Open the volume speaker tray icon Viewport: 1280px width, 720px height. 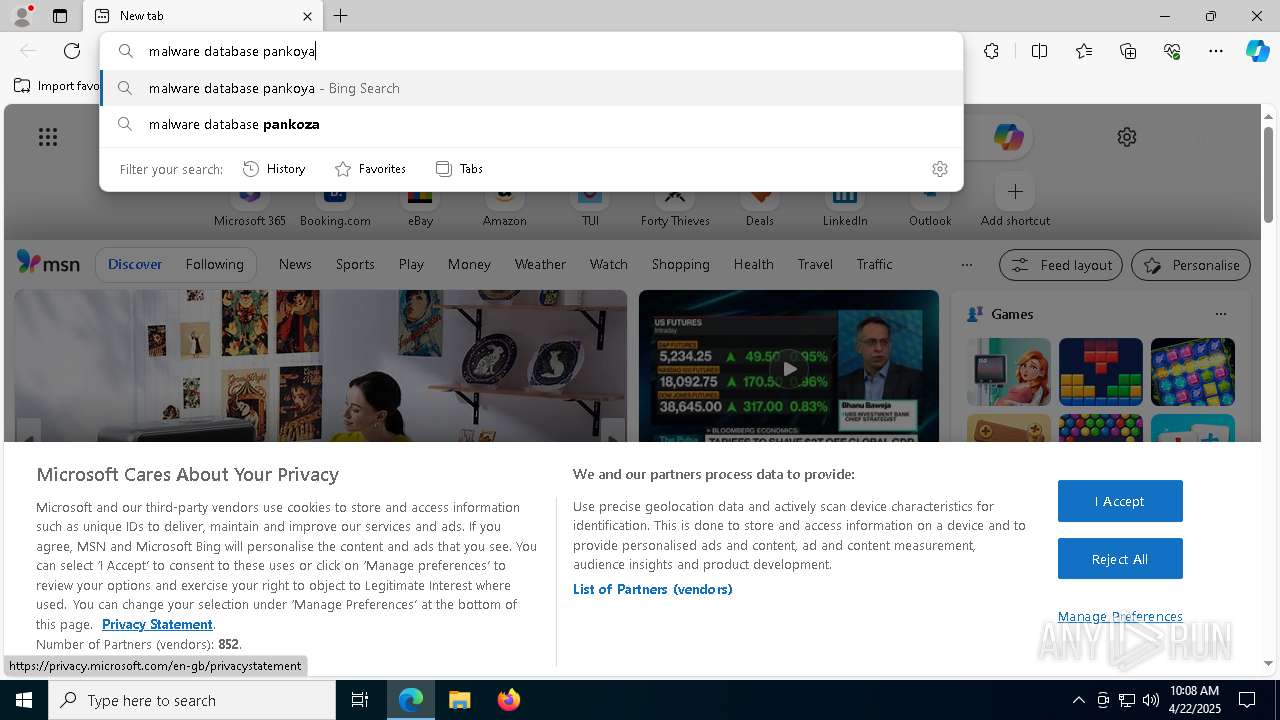click(1151, 700)
